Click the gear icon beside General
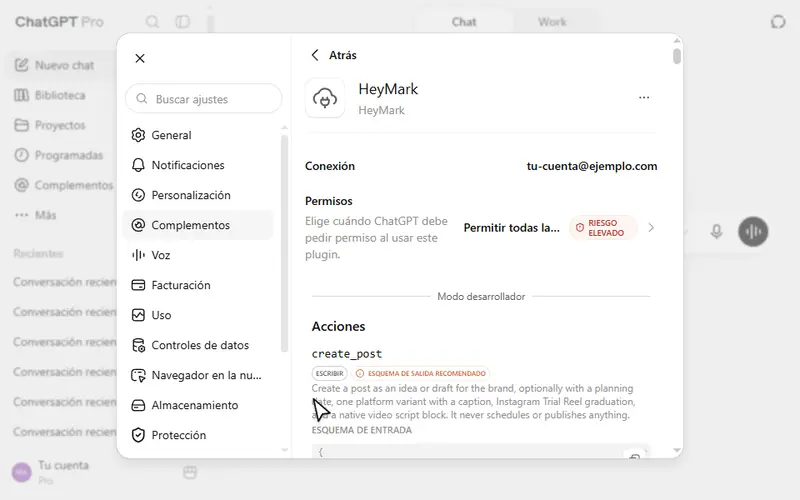The width and height of the screenshot is (800, 500). pos(138,135)
